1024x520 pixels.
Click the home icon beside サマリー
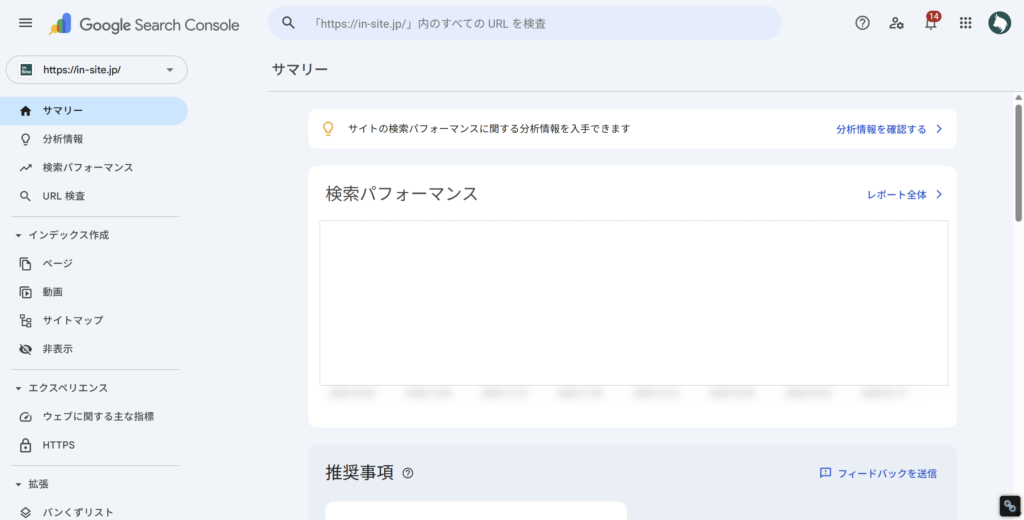[x=25, y=111]
